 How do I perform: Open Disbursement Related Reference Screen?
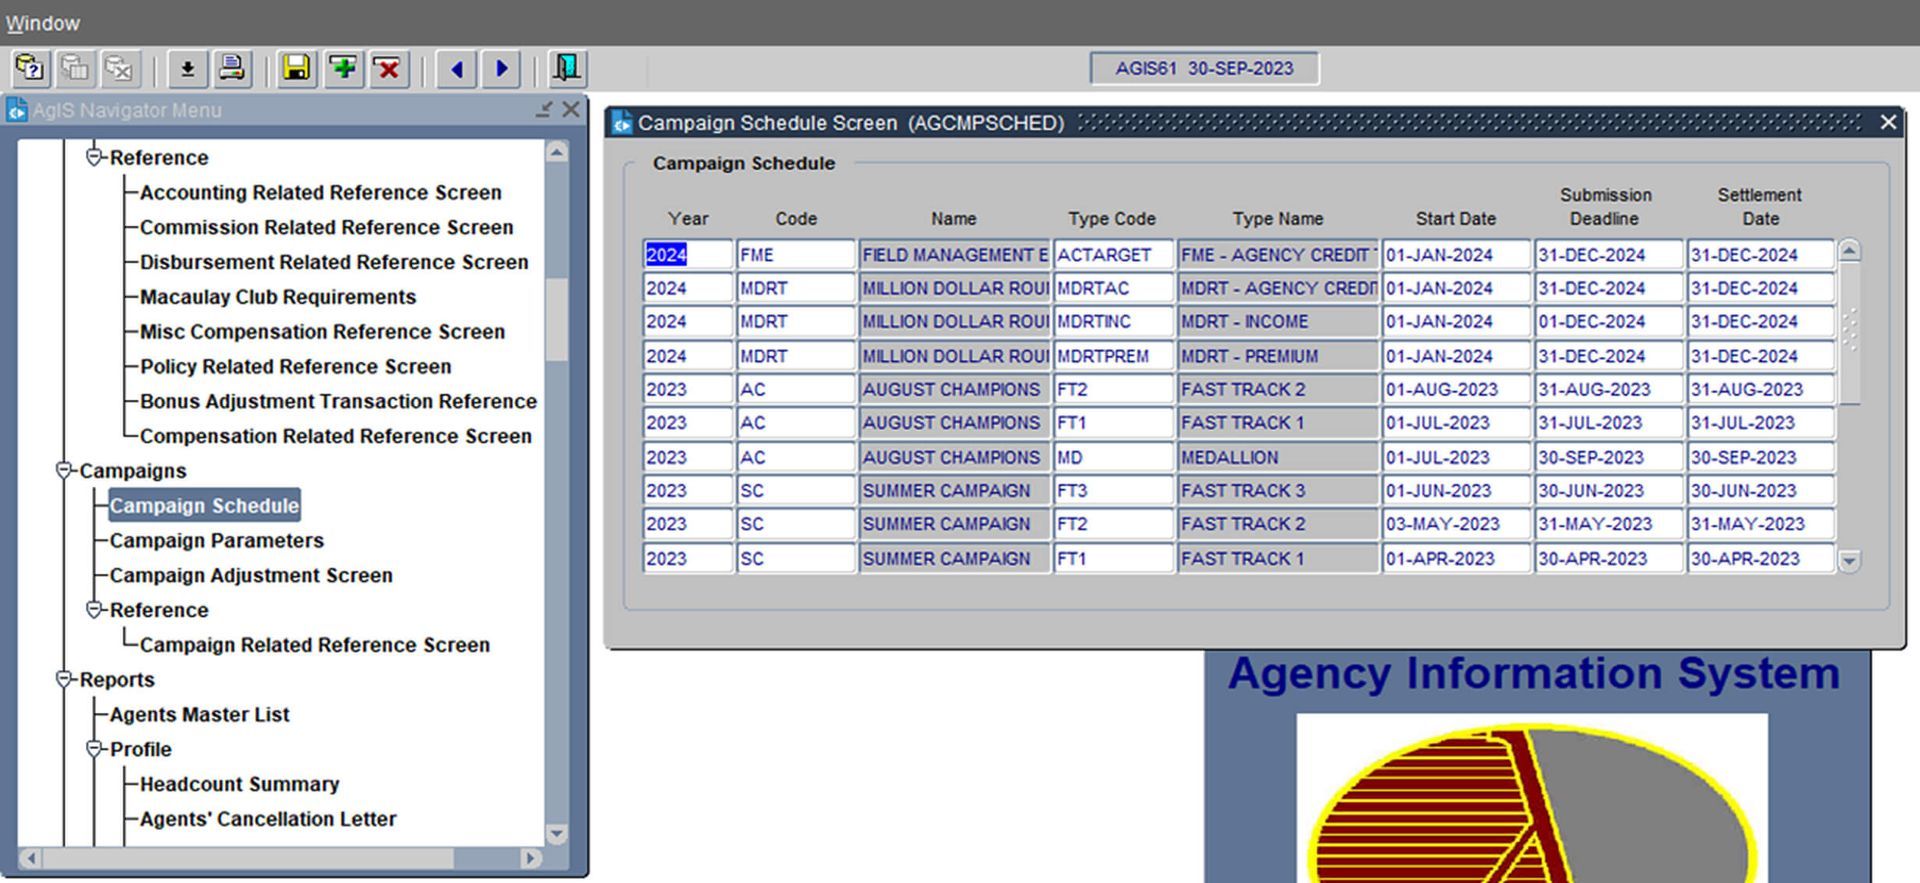click(x=334, y=262)
